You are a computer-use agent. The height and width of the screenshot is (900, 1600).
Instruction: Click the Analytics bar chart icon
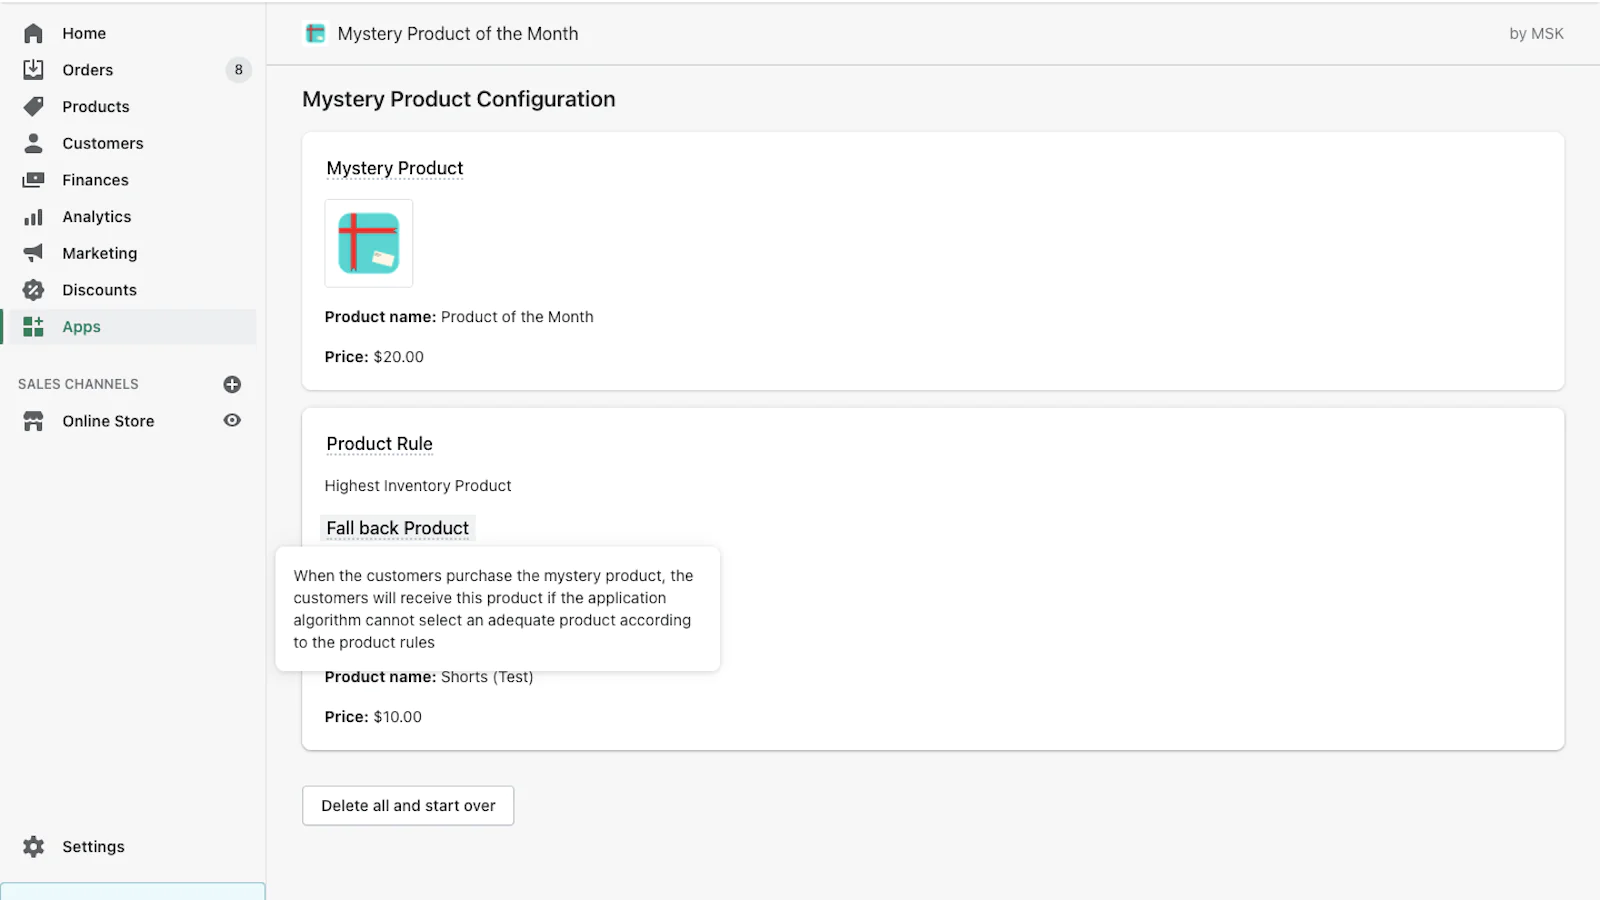tap(33, 217)
